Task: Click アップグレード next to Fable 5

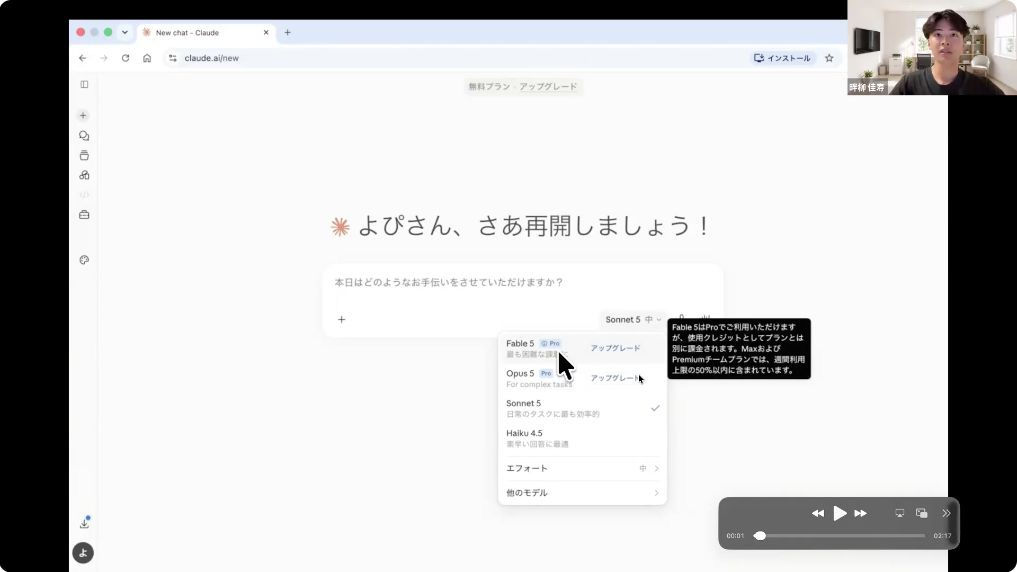Action: 615,348
